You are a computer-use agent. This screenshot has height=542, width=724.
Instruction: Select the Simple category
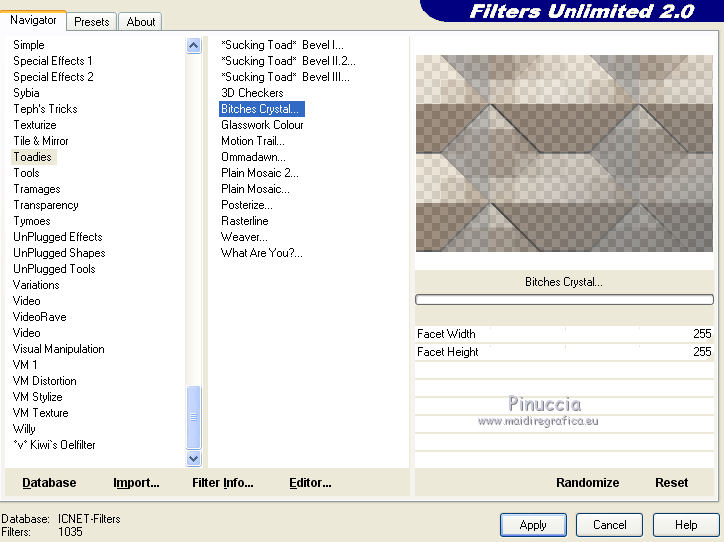tap(29, 45)
